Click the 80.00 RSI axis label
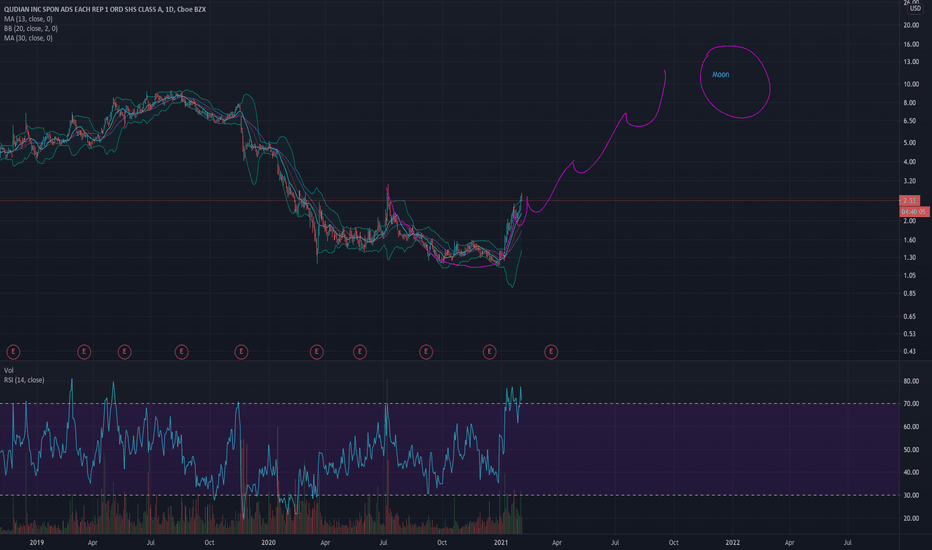Screen dimensions: 932x550 911,381
